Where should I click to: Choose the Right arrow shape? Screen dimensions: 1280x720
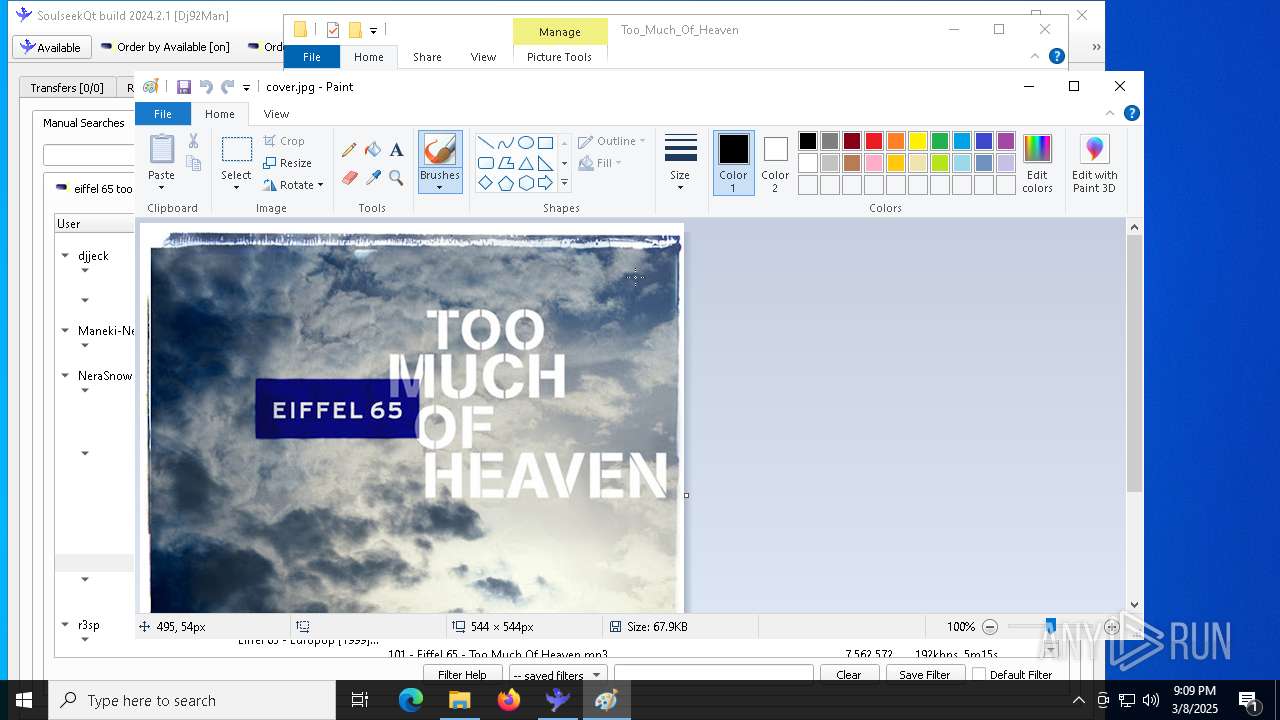[x=545, y=183]
